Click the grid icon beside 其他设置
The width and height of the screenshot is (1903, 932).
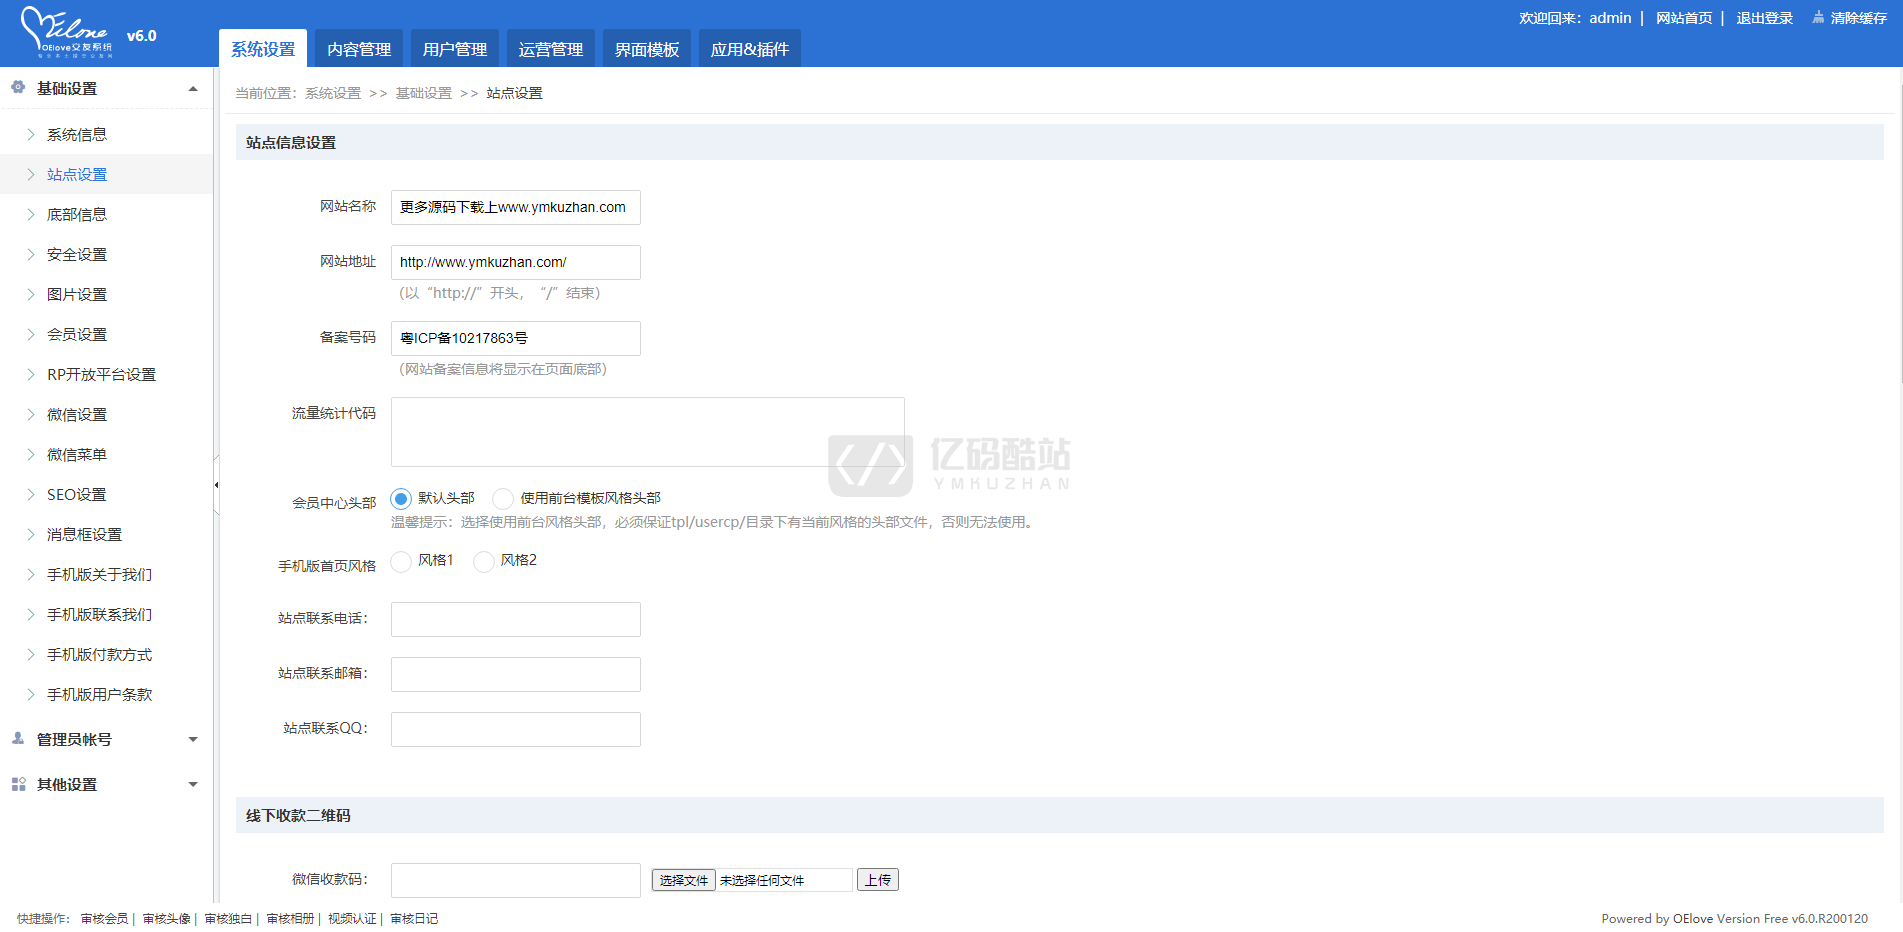pos(18,784)
